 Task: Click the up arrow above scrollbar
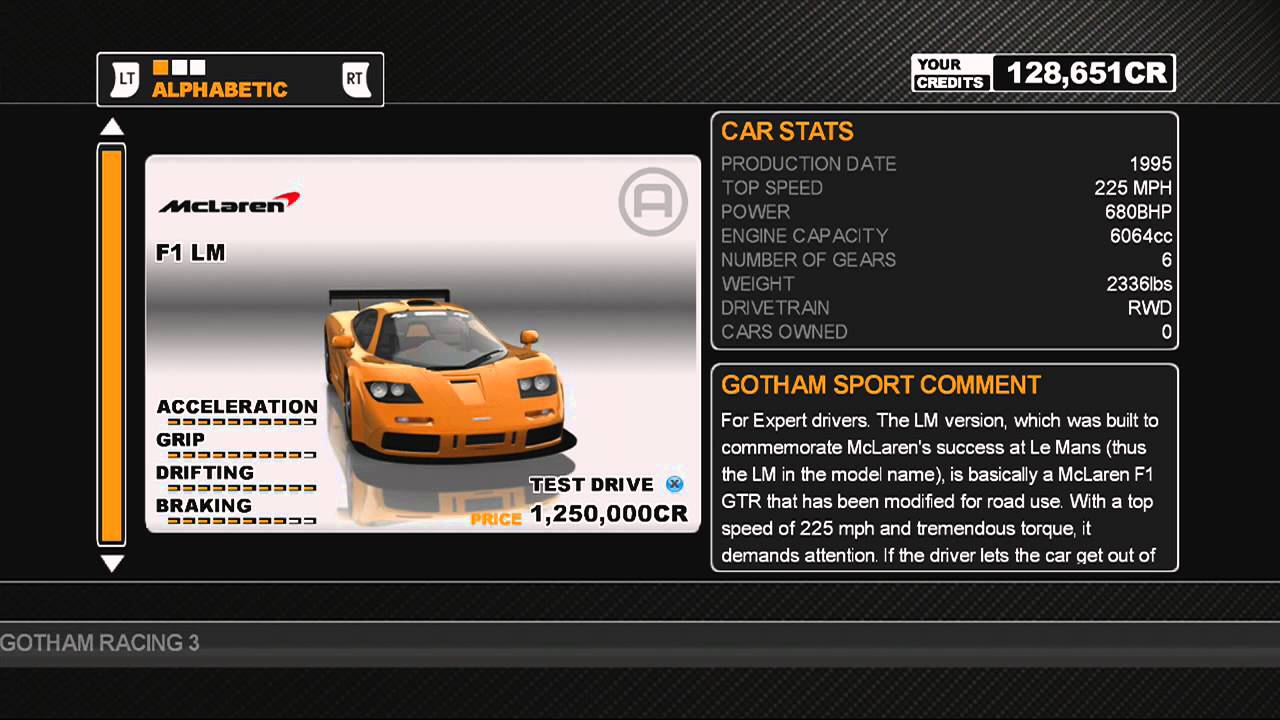point(112,127)
